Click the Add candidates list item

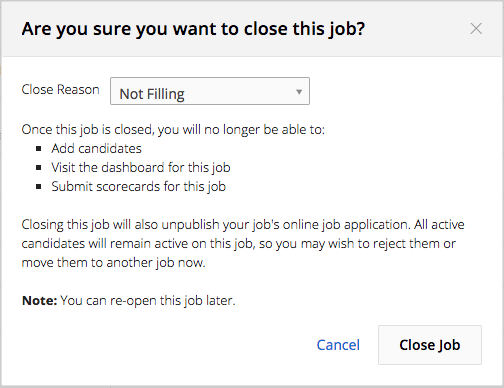97,148
